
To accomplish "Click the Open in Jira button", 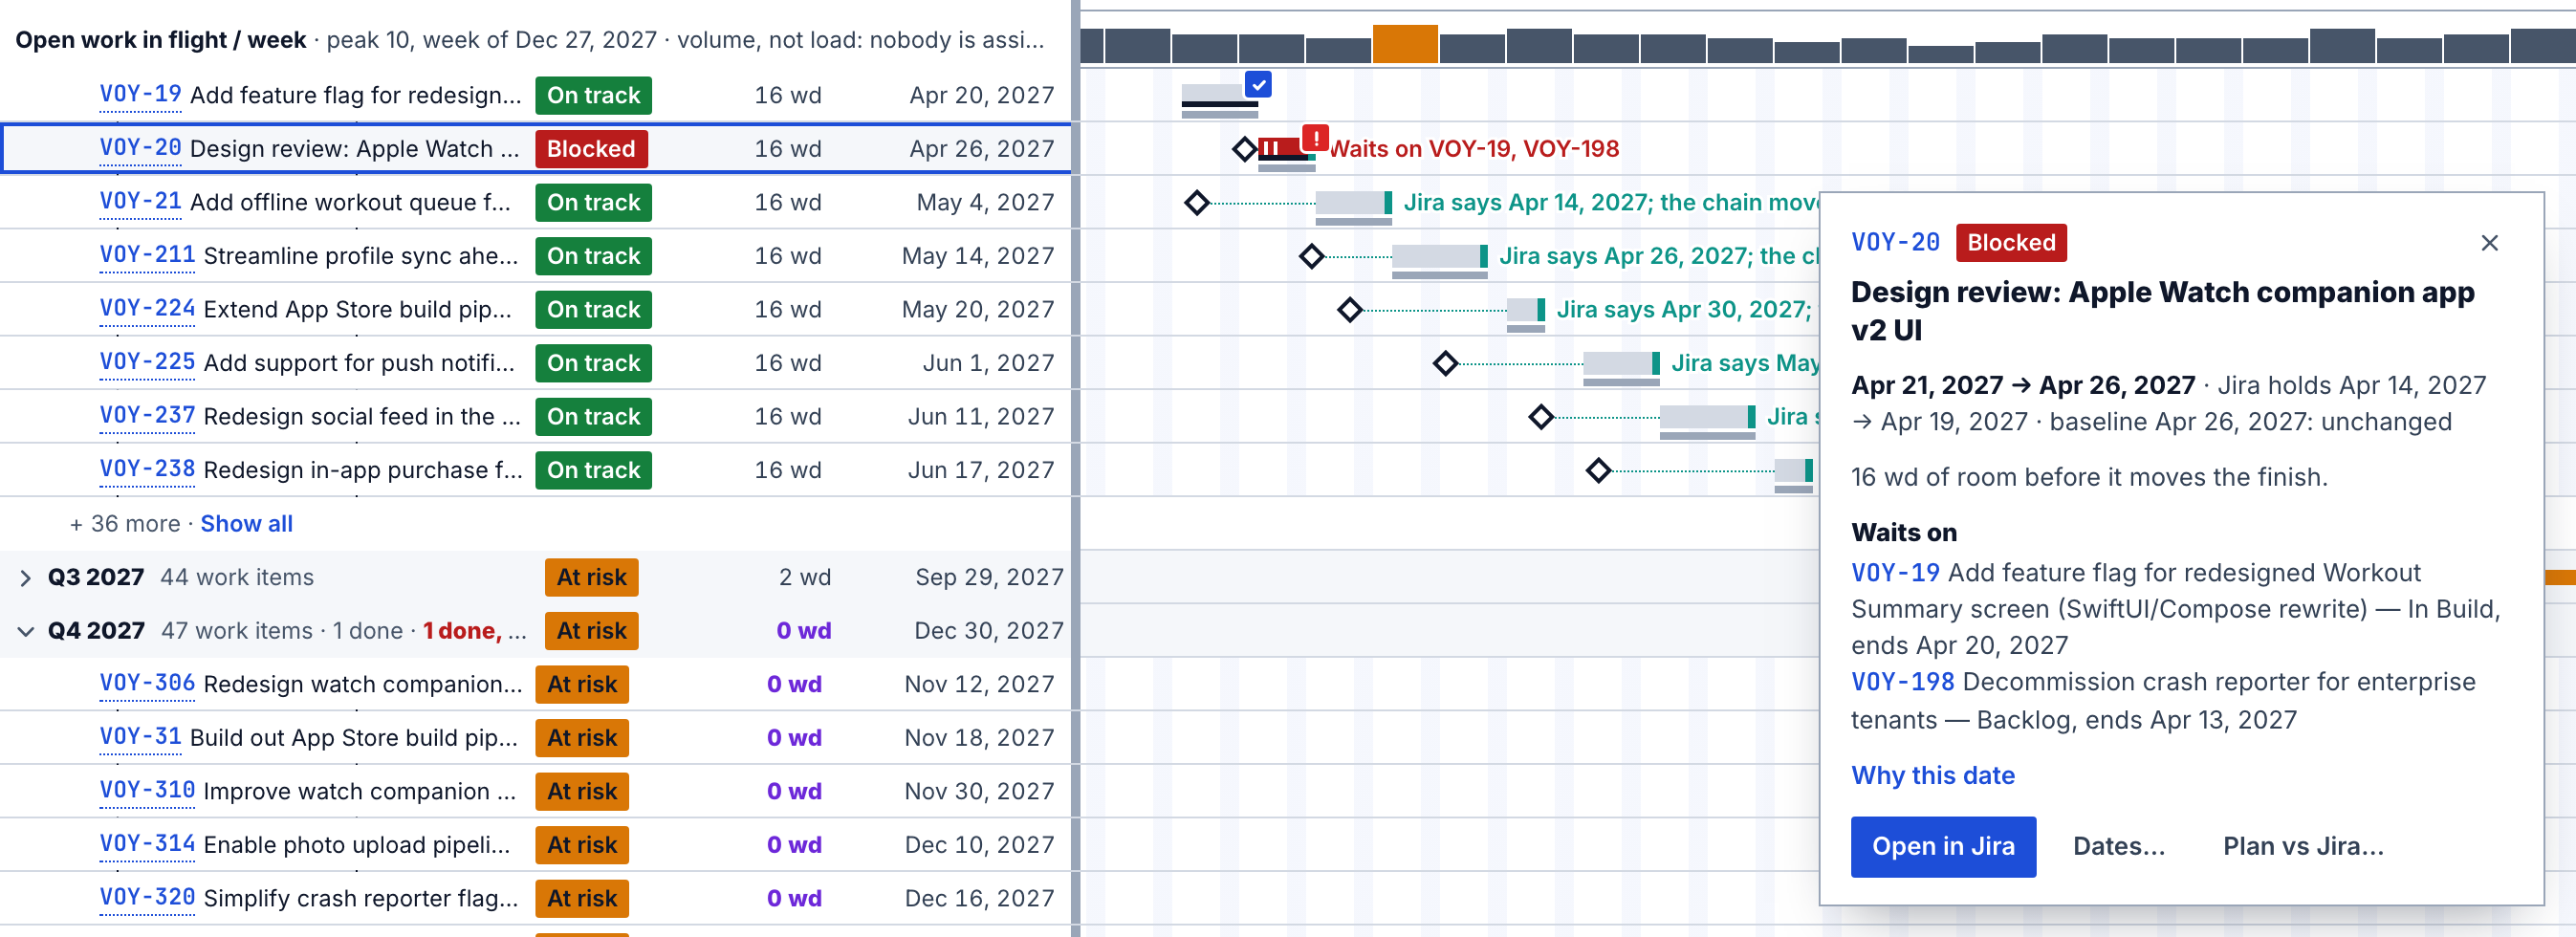I will coord(1943,847).
